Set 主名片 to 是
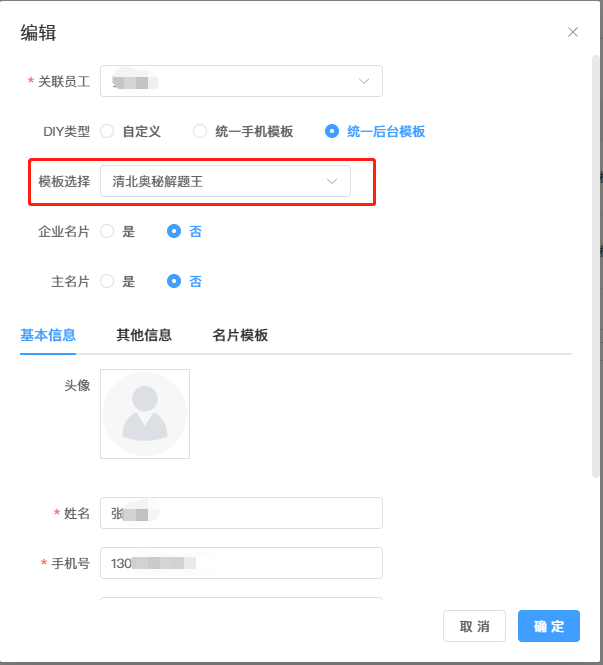The height and width of the screenshot is (665, 603). click(x=107, y=281)
